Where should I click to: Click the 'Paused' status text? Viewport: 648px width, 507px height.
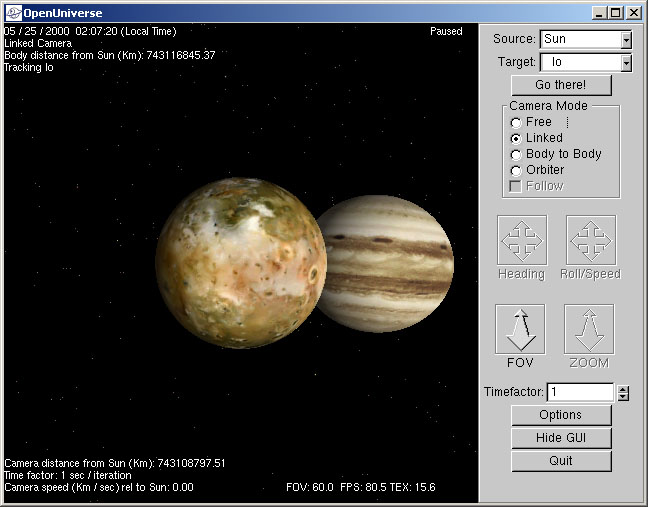click(x=446, y=31)
